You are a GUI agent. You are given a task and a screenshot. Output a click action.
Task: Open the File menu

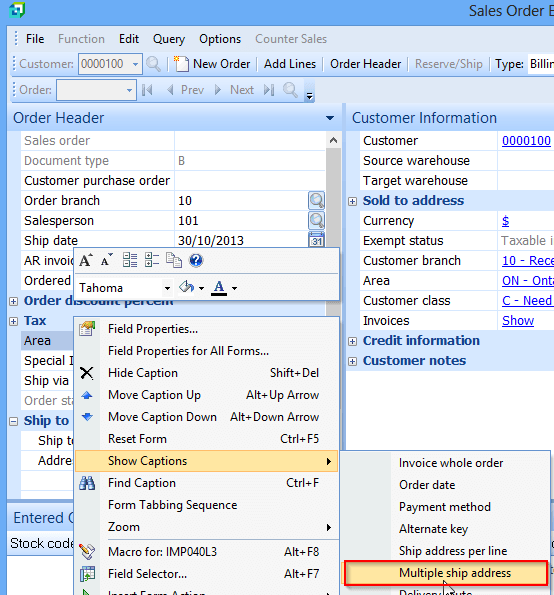(35, 39)
